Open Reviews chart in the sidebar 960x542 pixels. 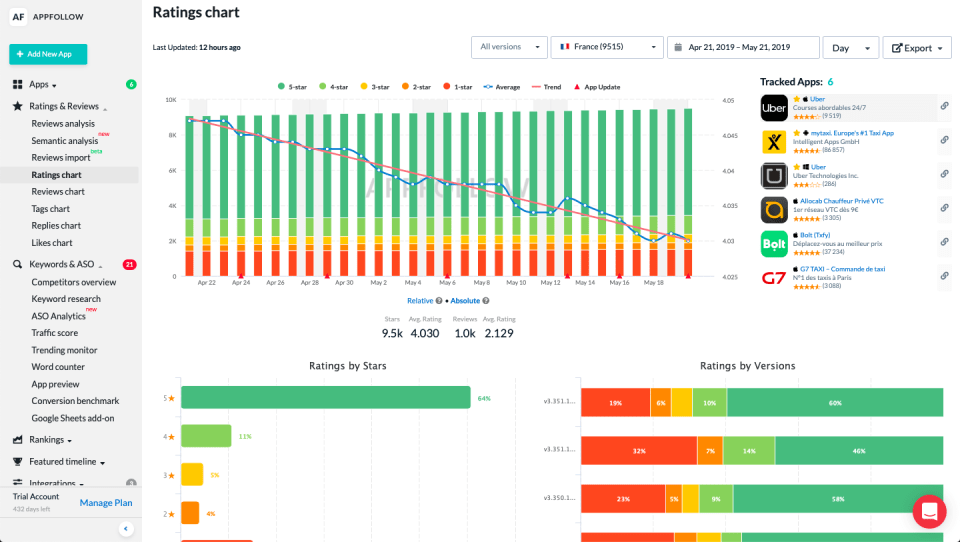point(58,192)
